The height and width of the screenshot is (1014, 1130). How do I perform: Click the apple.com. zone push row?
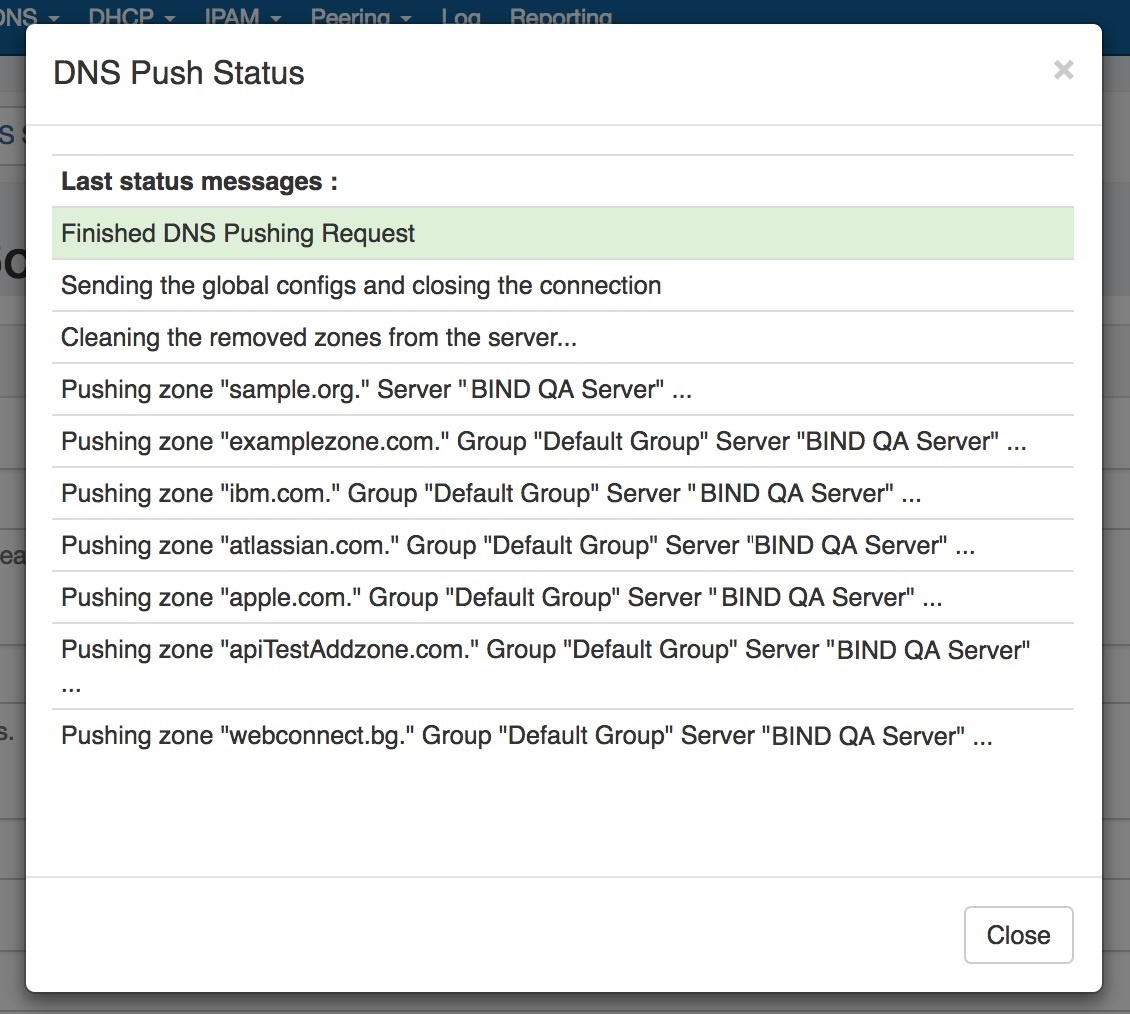pos(501,597)
